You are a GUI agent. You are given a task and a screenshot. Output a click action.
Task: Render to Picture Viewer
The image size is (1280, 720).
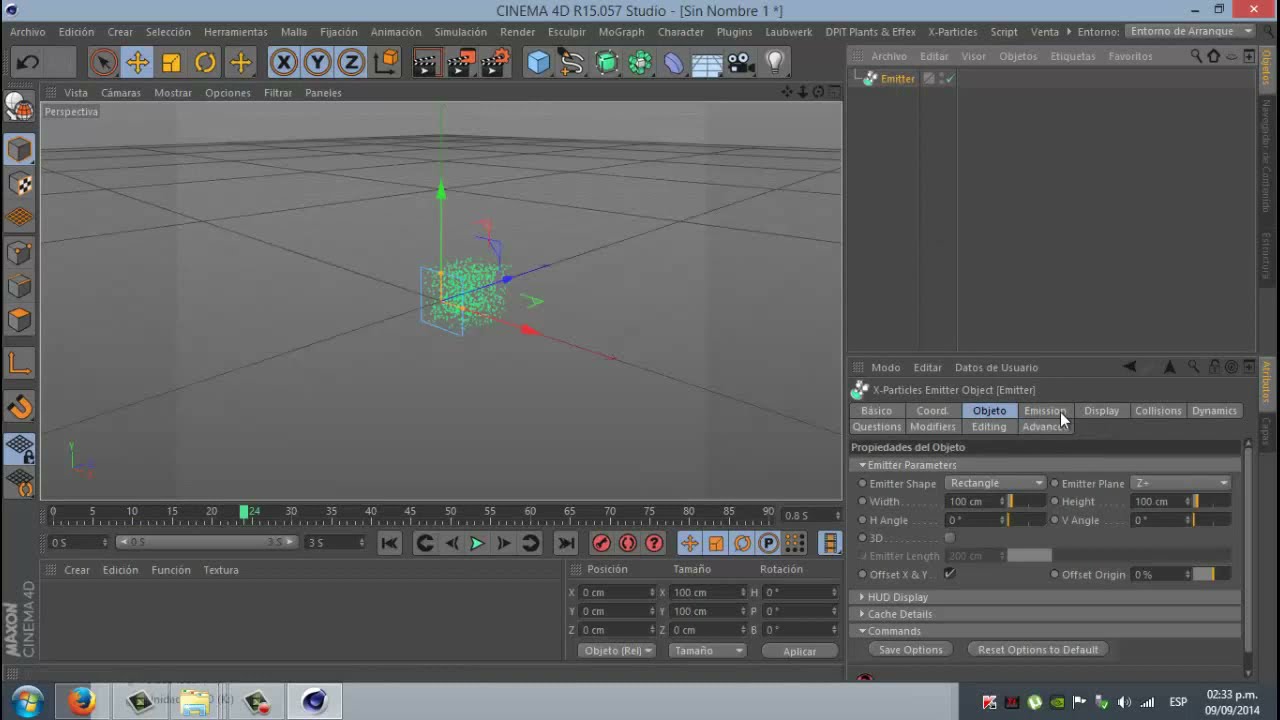(x=460, y=63)
